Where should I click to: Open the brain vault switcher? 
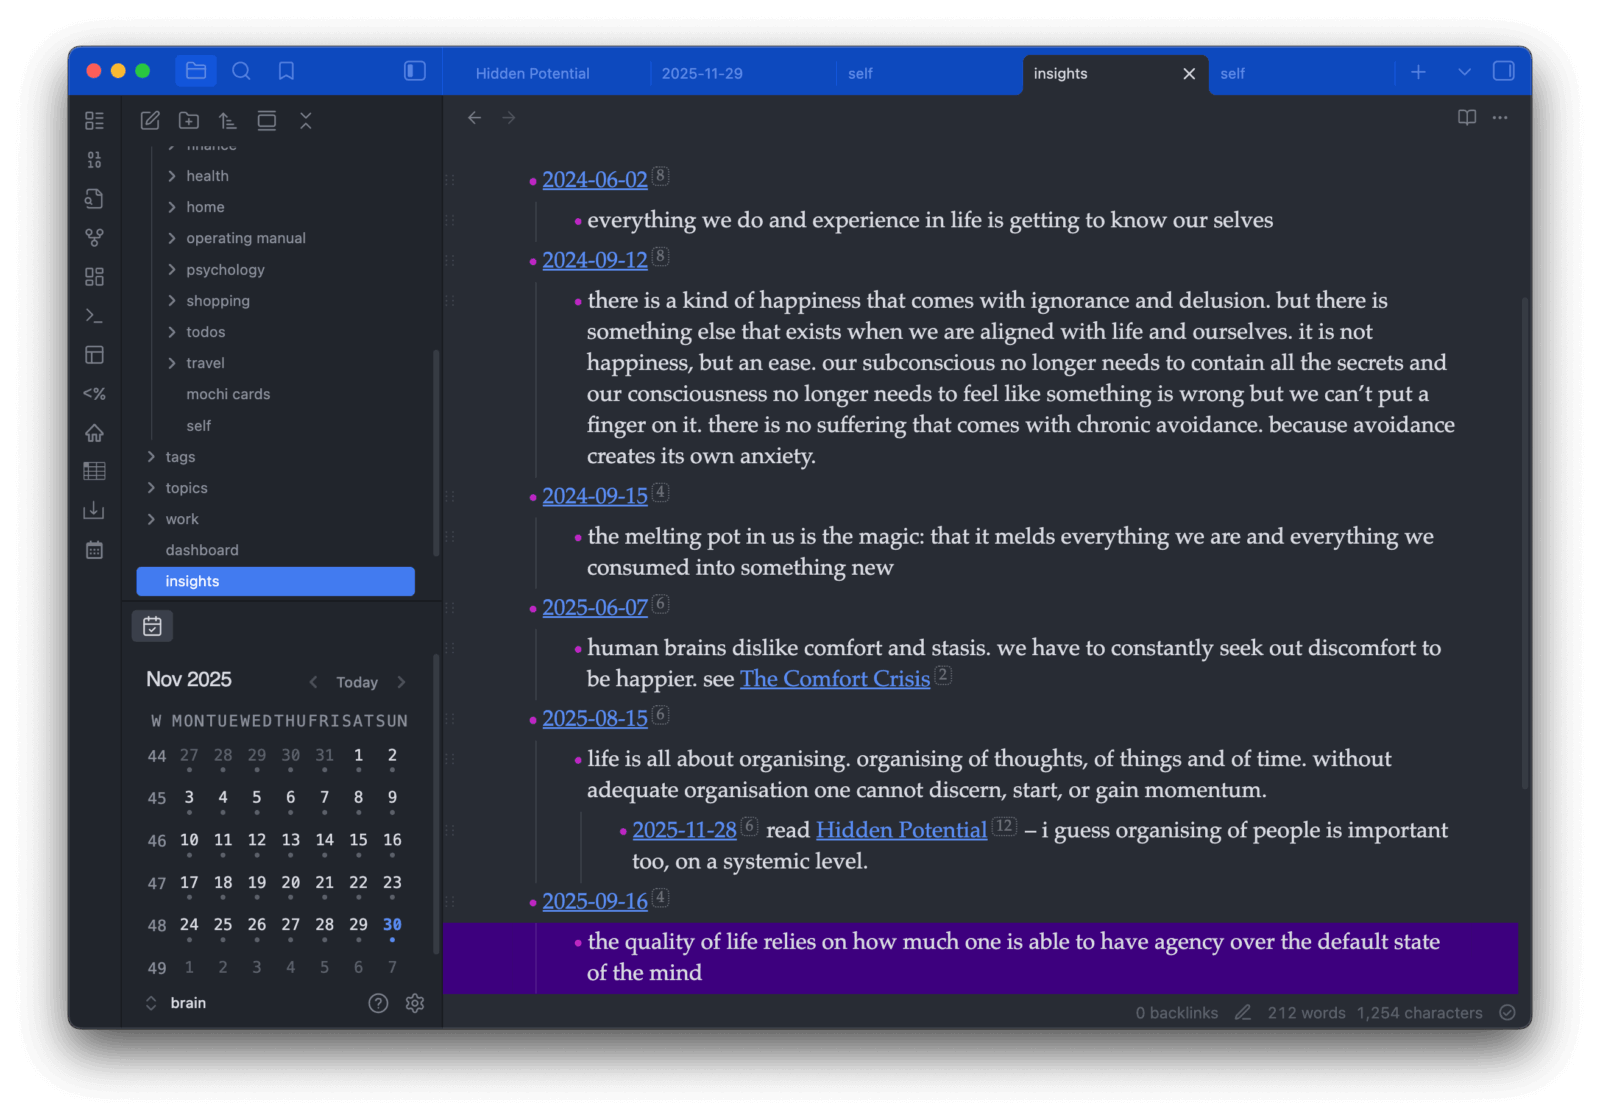(178, 1003)
